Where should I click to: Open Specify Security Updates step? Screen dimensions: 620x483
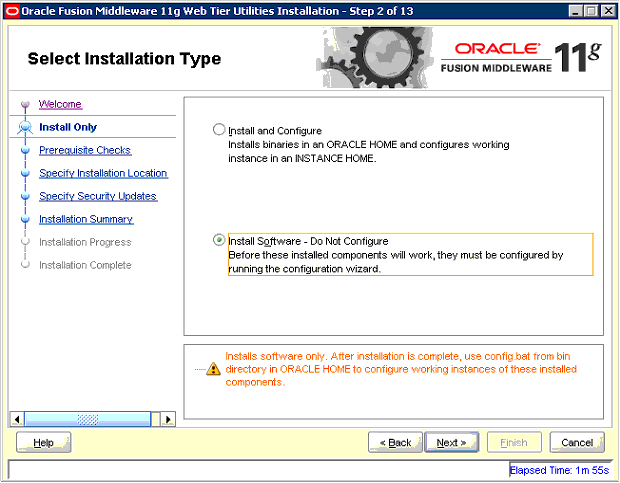point(98,196)
